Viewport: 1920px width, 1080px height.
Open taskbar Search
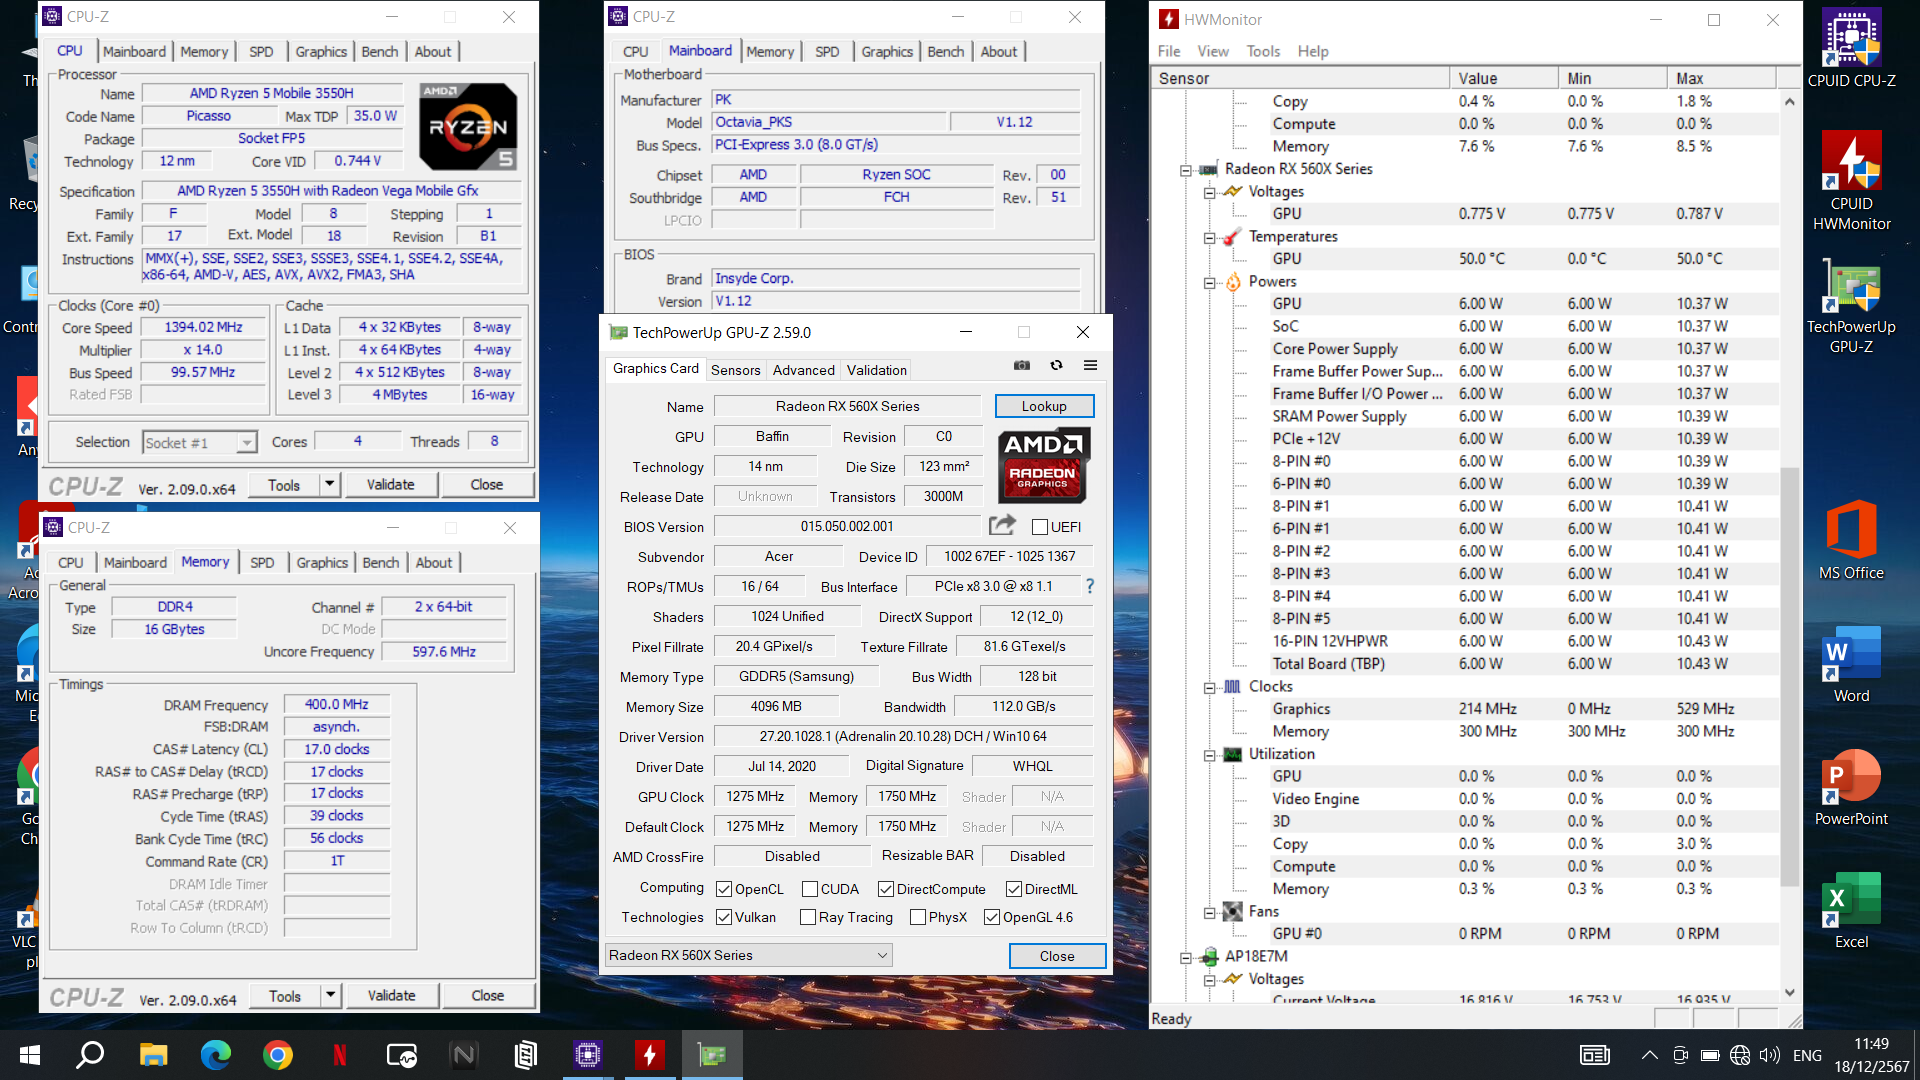click(91, 1054)
